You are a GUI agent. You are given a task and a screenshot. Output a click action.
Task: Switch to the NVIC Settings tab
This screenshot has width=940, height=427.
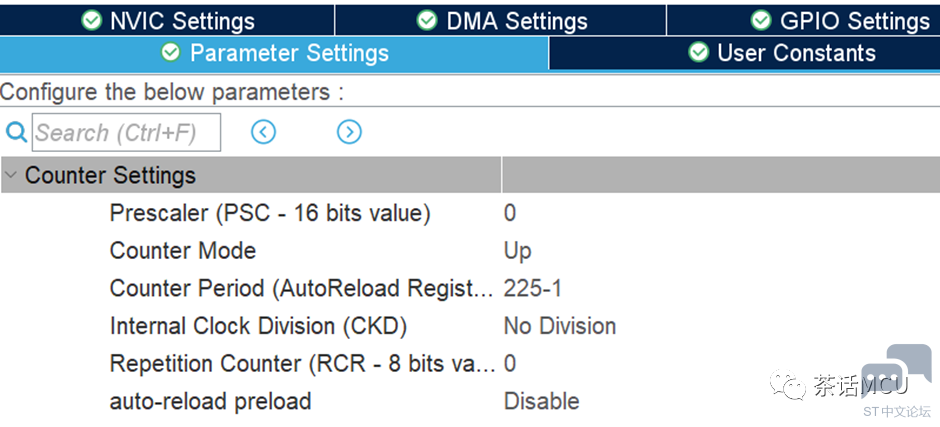(167, 20)
